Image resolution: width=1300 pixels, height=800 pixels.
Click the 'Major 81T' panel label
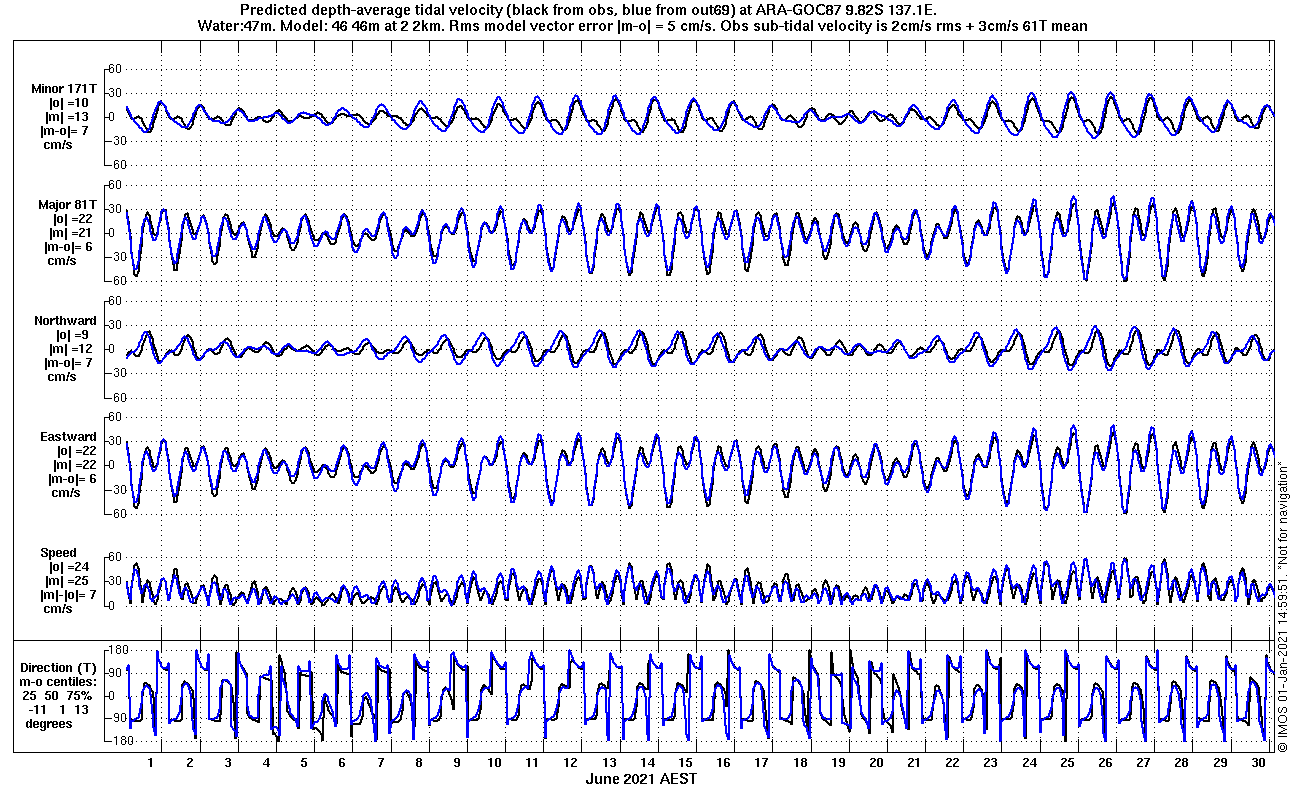point(67,205)
